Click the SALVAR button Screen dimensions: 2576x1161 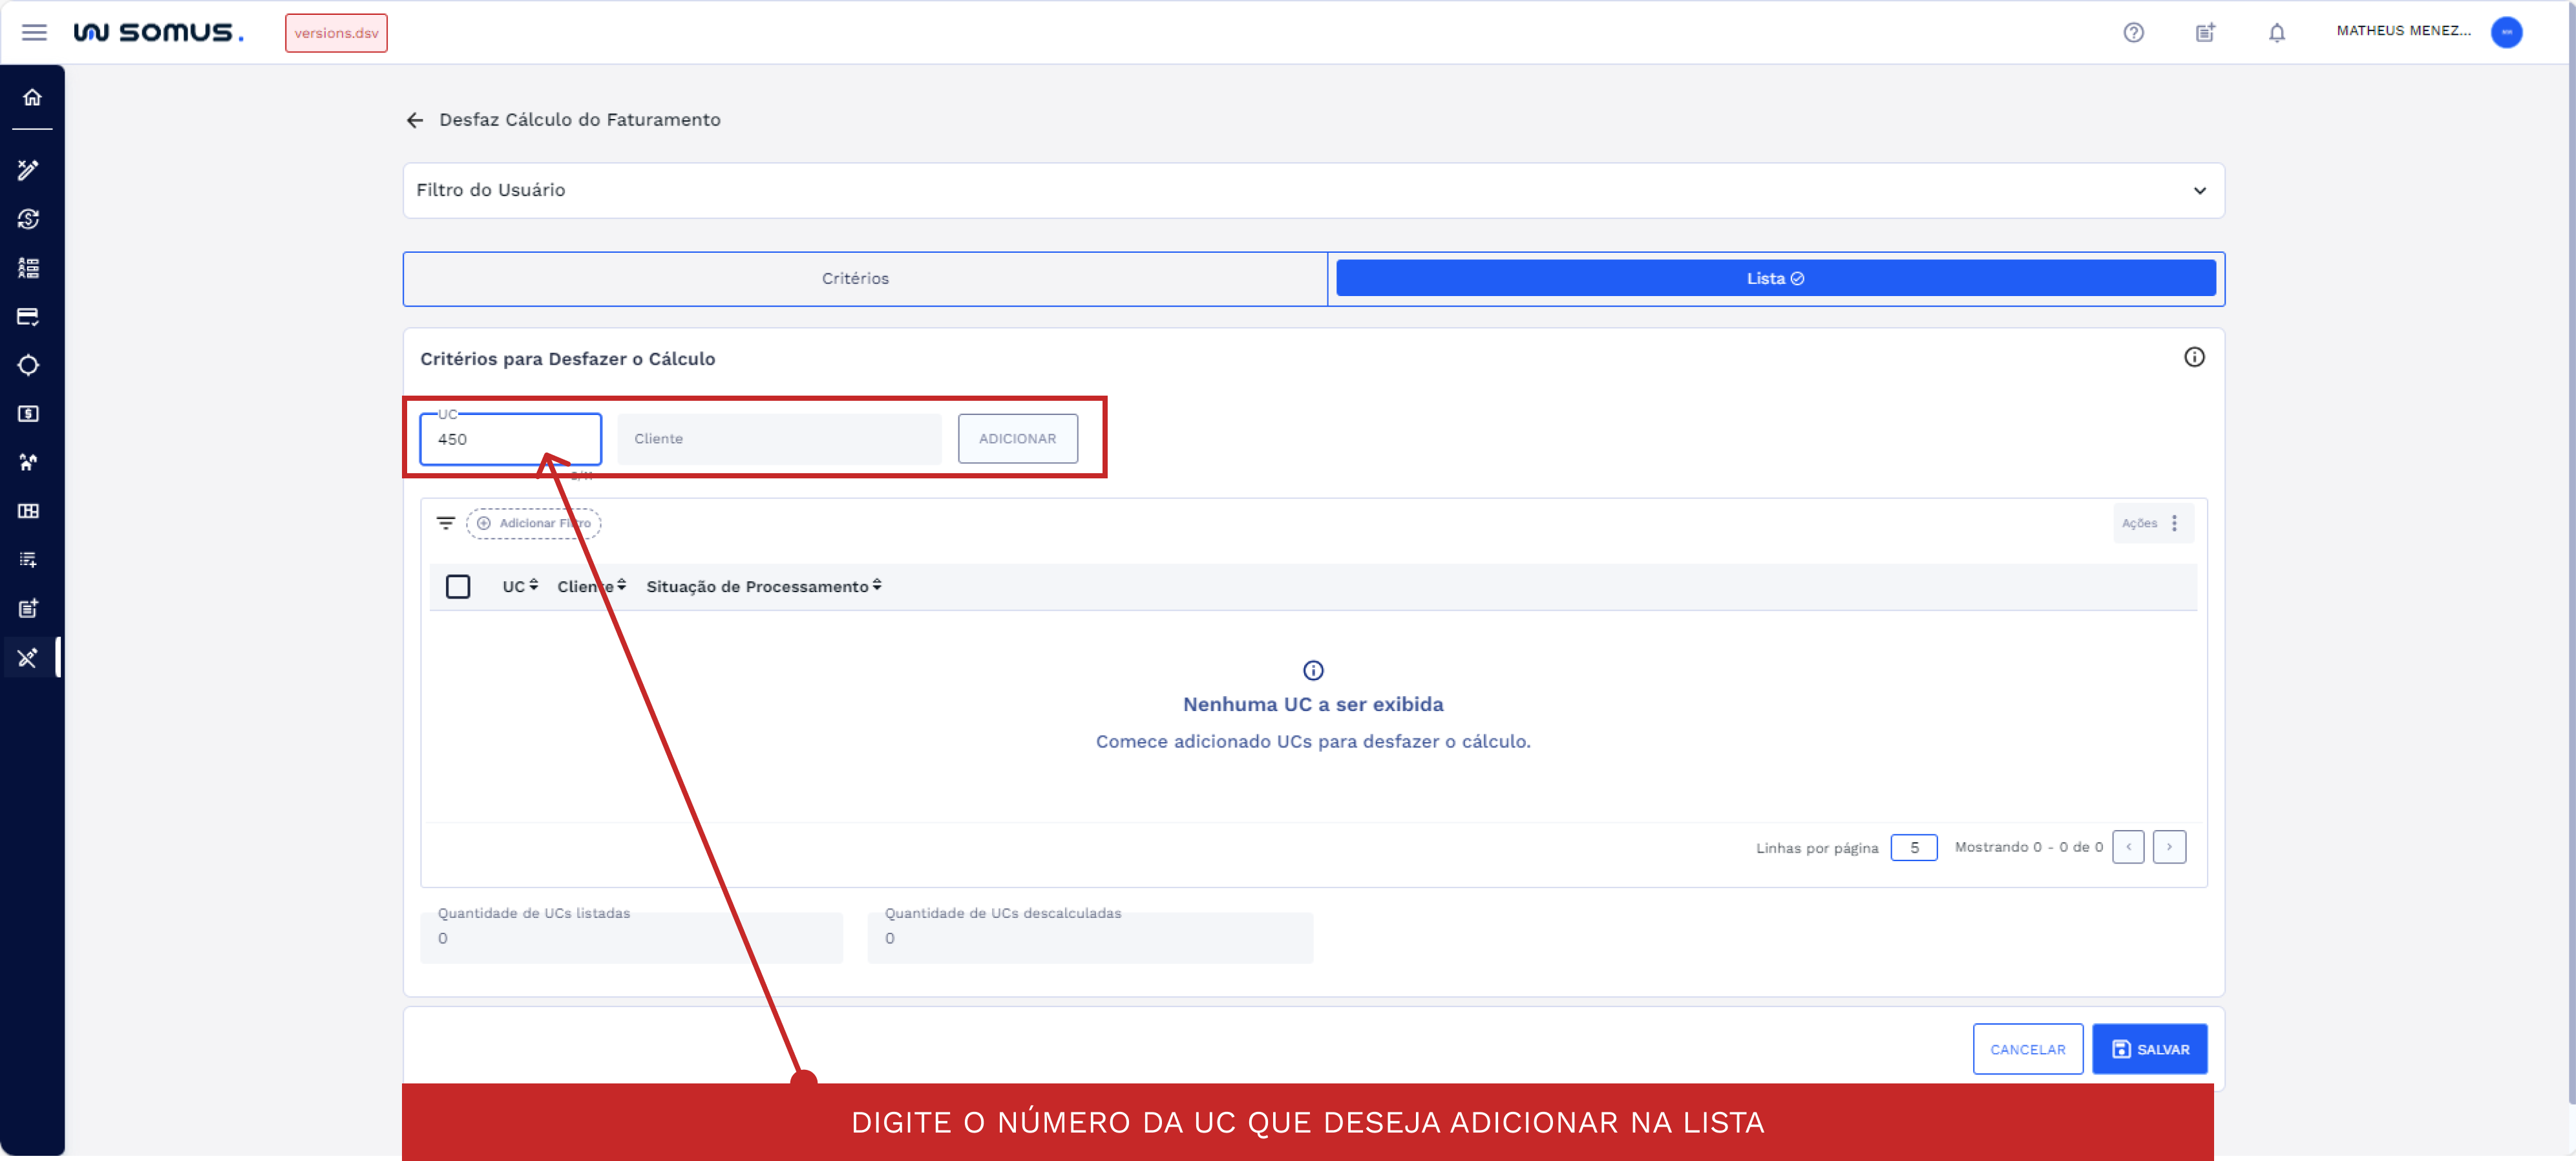(x=2150, y=1049)
